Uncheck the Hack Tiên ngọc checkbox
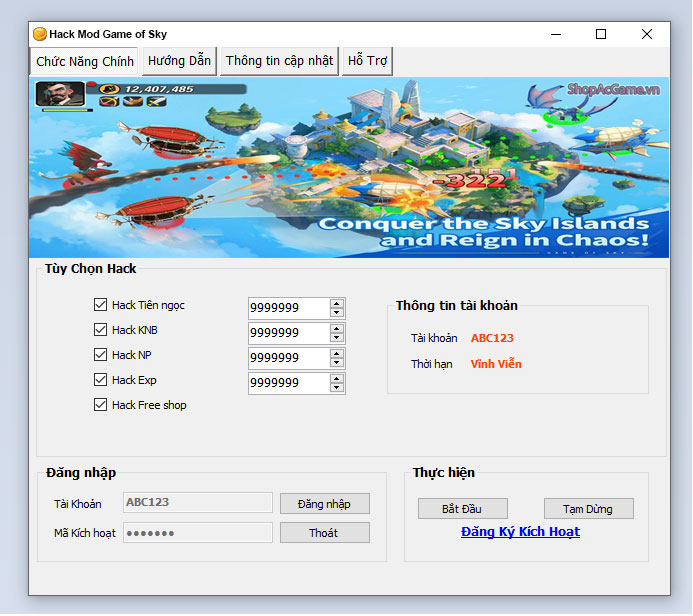Viewport: 693px width, 616px height. (x=100, y=304)
